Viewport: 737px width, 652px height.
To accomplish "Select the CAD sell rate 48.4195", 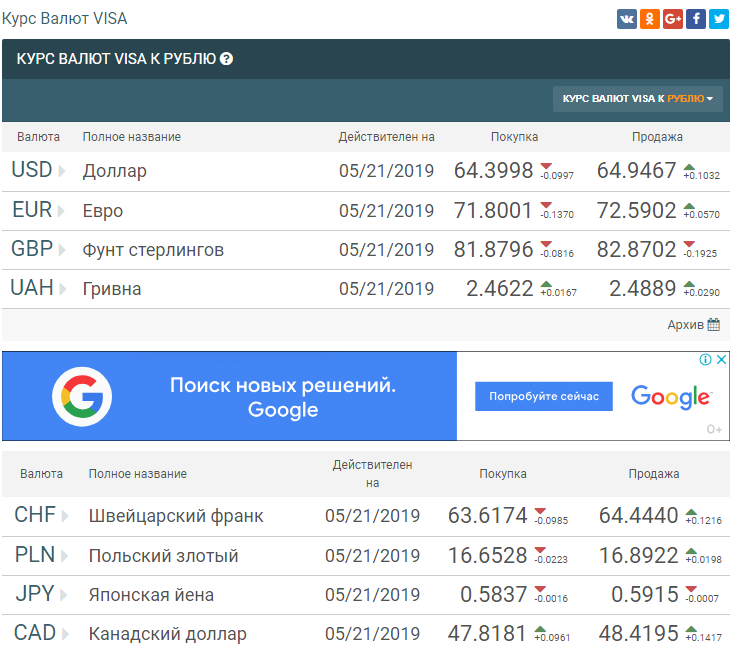I will coord(638,634).
